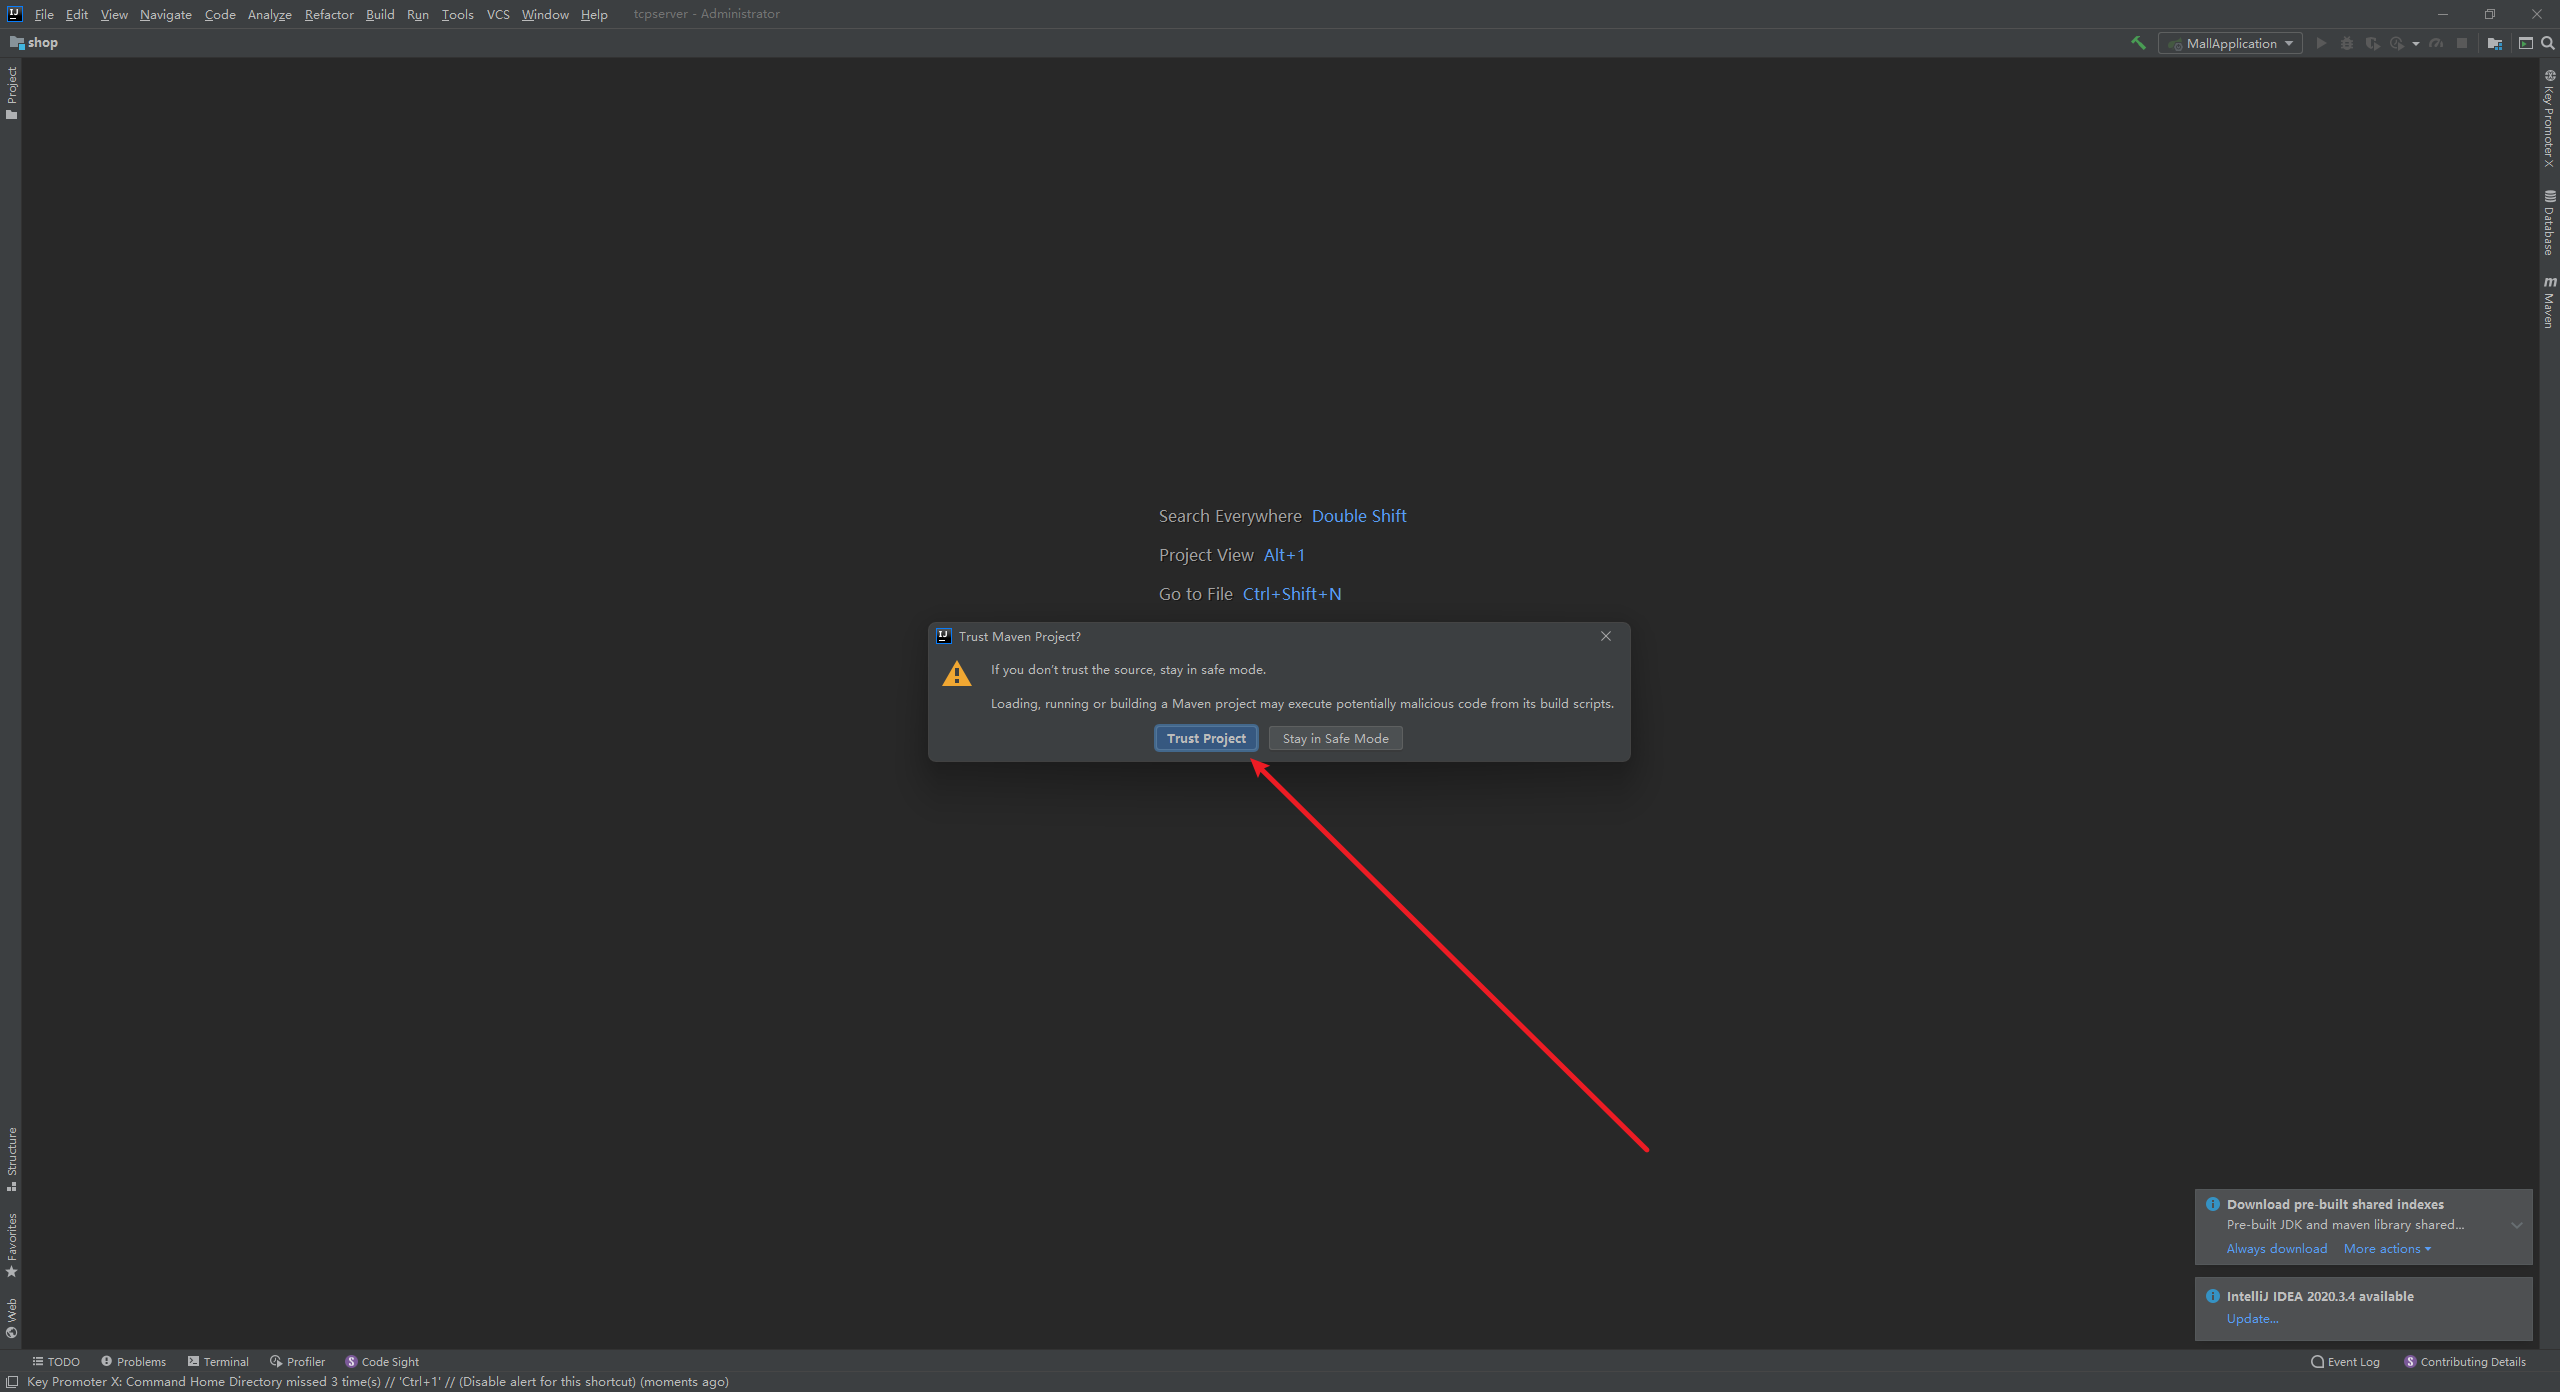Screen dimensions: 2560x1392
Task: Click the Double Shift shortcut hint
Action: tap(1359, 516)
